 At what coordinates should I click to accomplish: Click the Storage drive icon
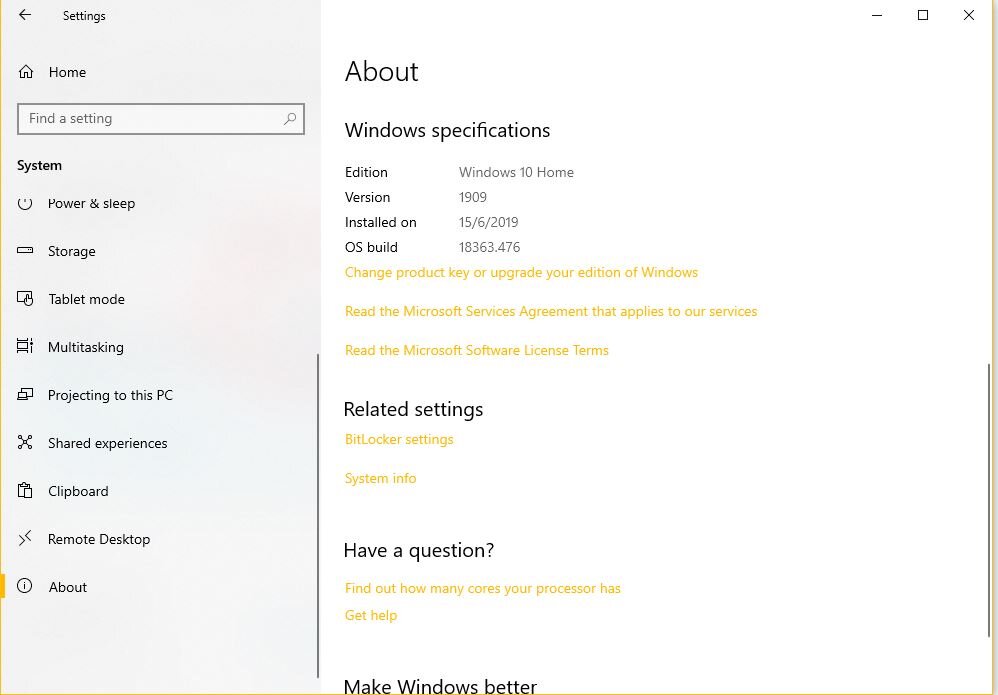25,251
